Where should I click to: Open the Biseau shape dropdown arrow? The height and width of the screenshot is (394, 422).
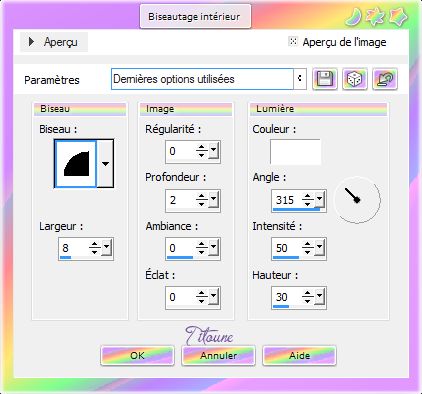click(x=105, y=164)
